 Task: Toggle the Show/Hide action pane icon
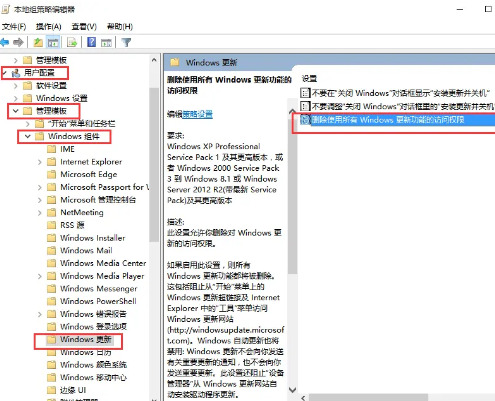tap(106, 42)
